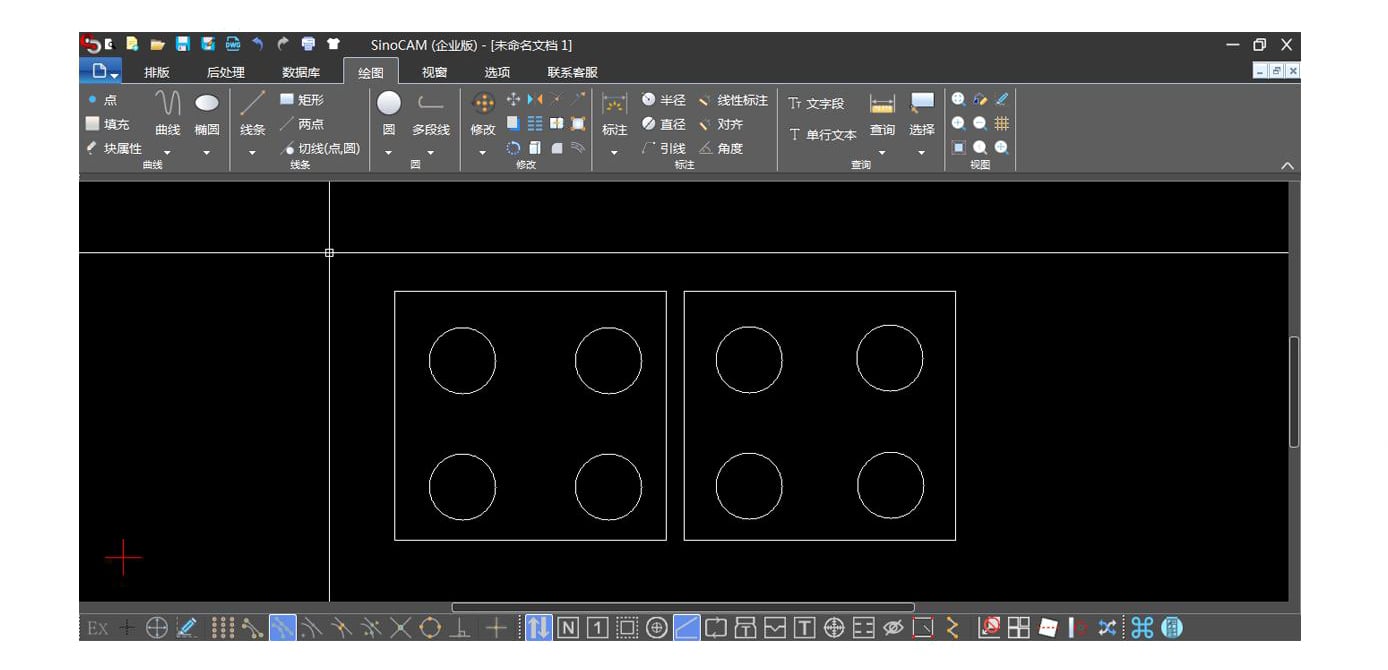
Task: Toggle the N button in bottom toolbar
Action: 568,627
